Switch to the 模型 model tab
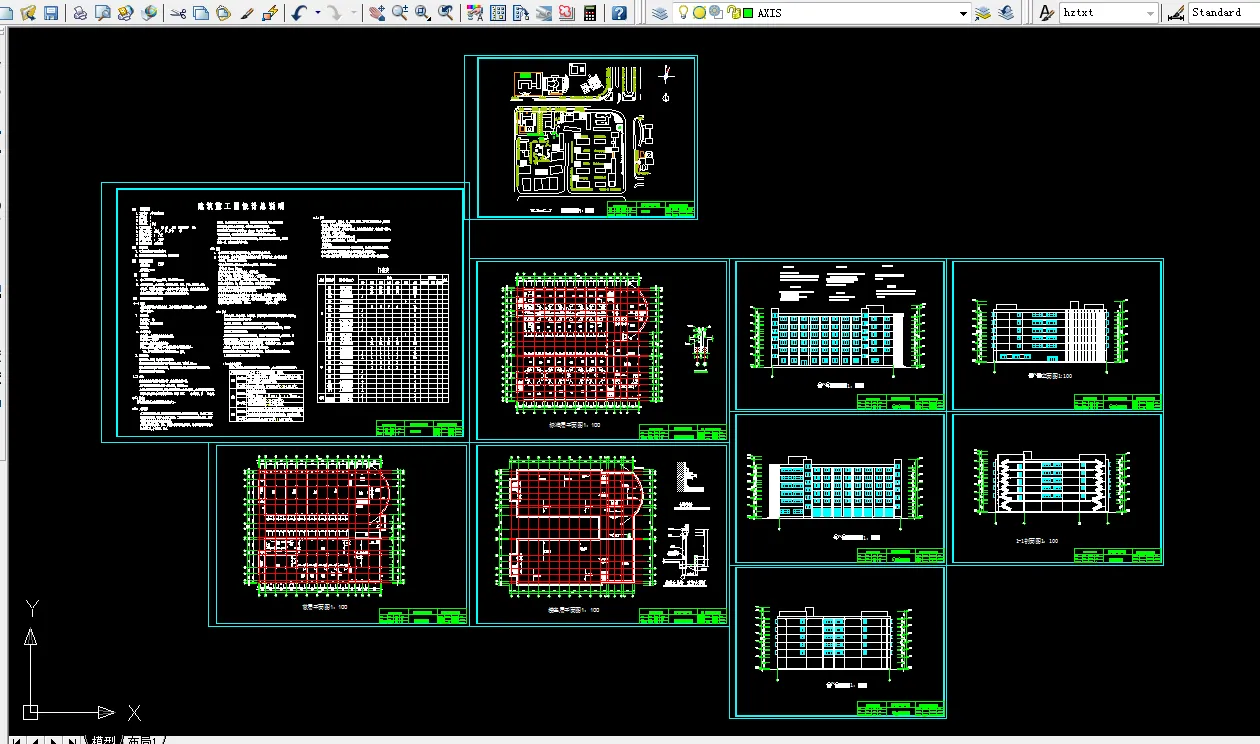The height and width of the screenshot is (744, 1260). tap(102, 740)
